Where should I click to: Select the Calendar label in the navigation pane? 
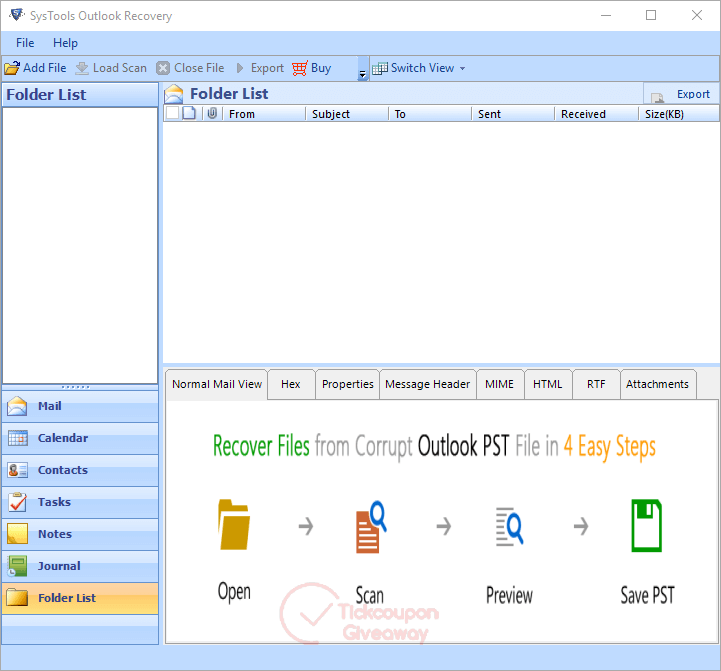tap(63, 438)
